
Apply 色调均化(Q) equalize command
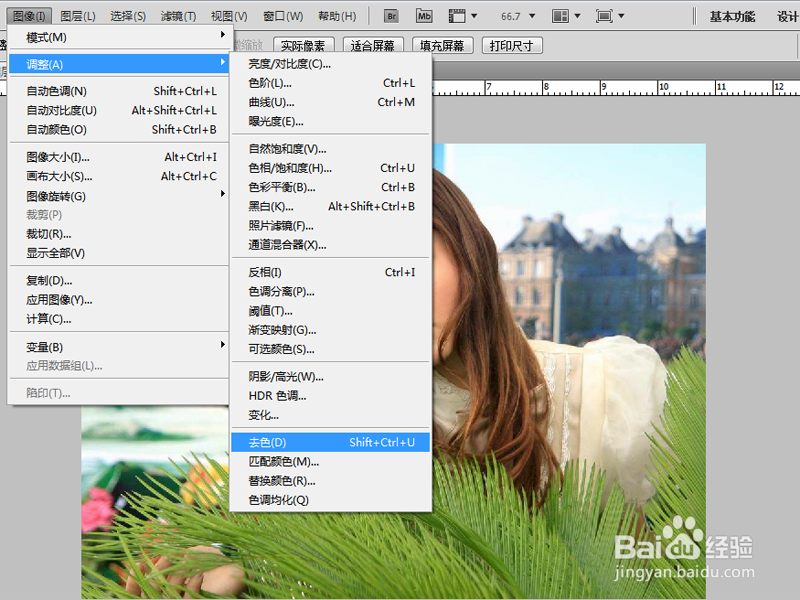coord(331,501)
